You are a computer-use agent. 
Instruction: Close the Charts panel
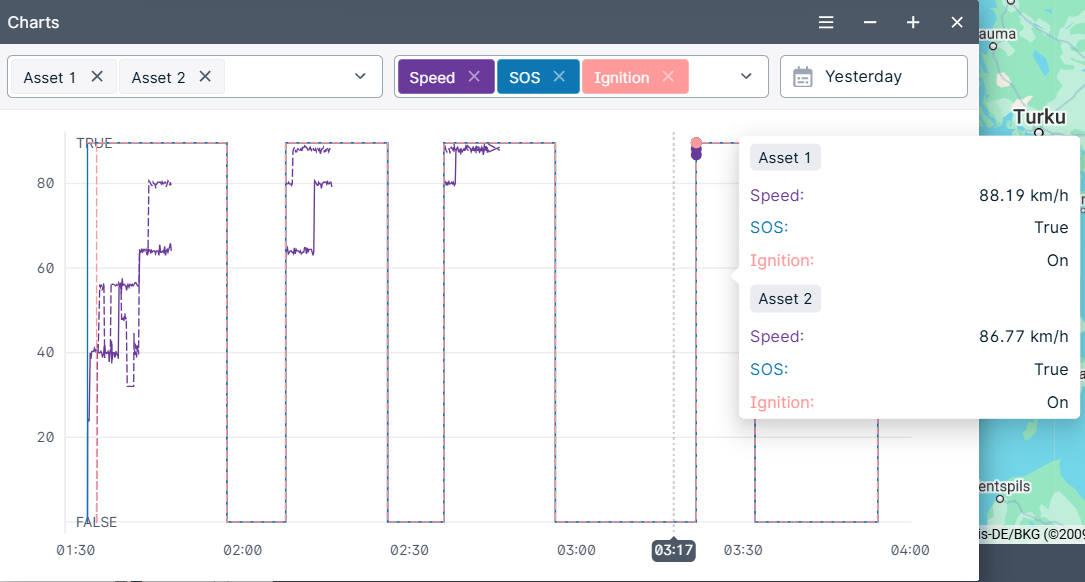(x=957, y=22)
